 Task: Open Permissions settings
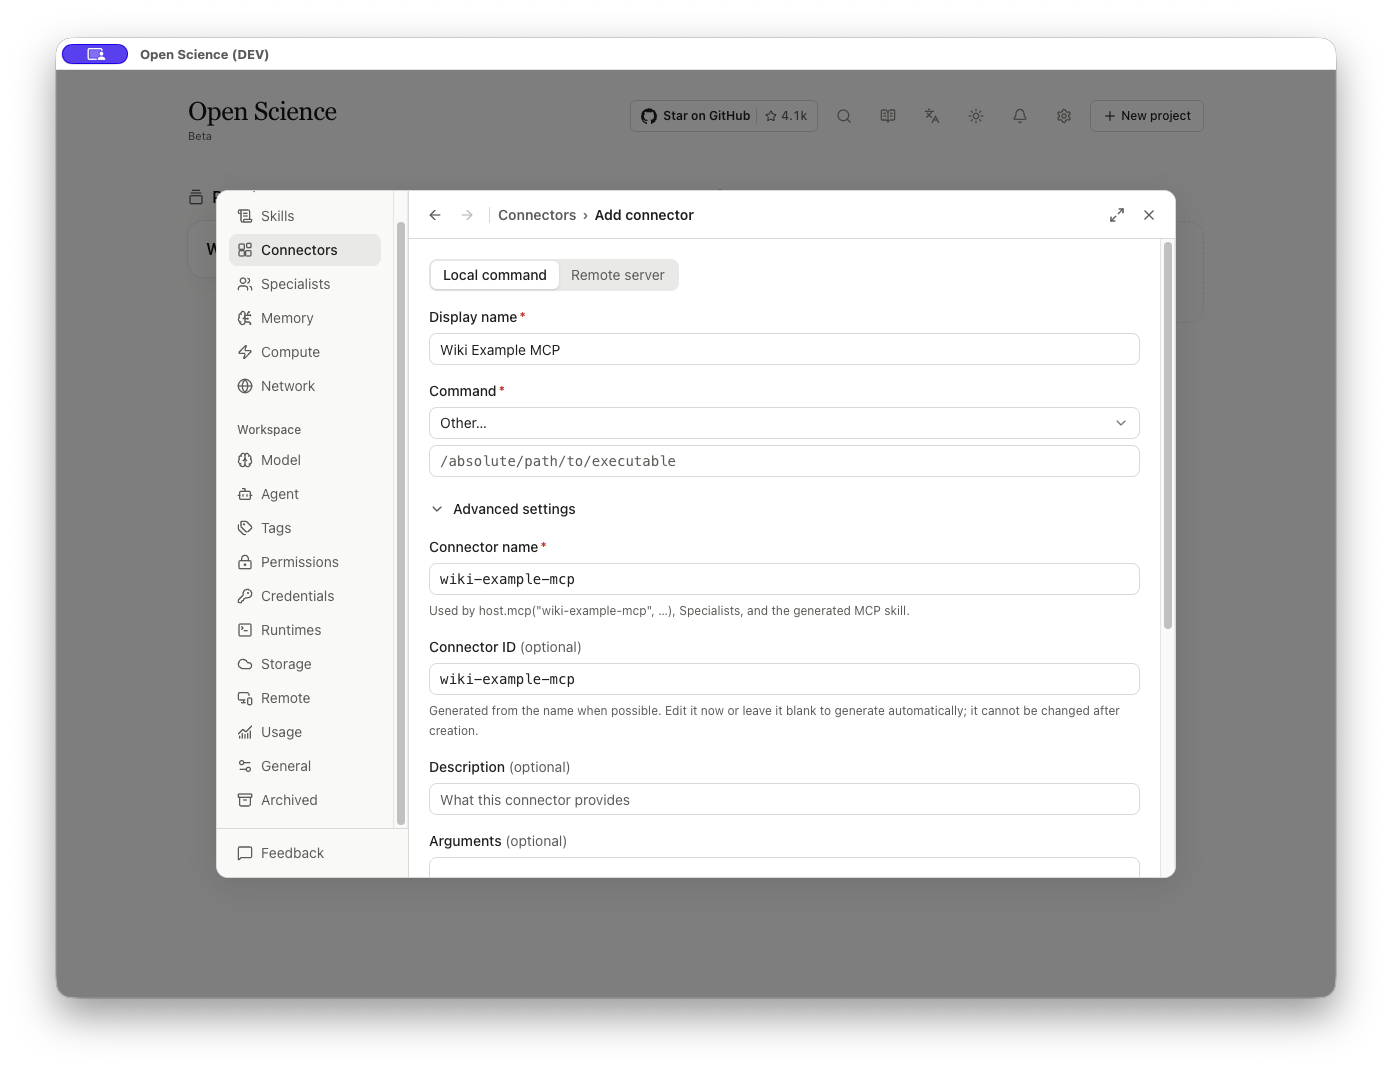point(304,562)
